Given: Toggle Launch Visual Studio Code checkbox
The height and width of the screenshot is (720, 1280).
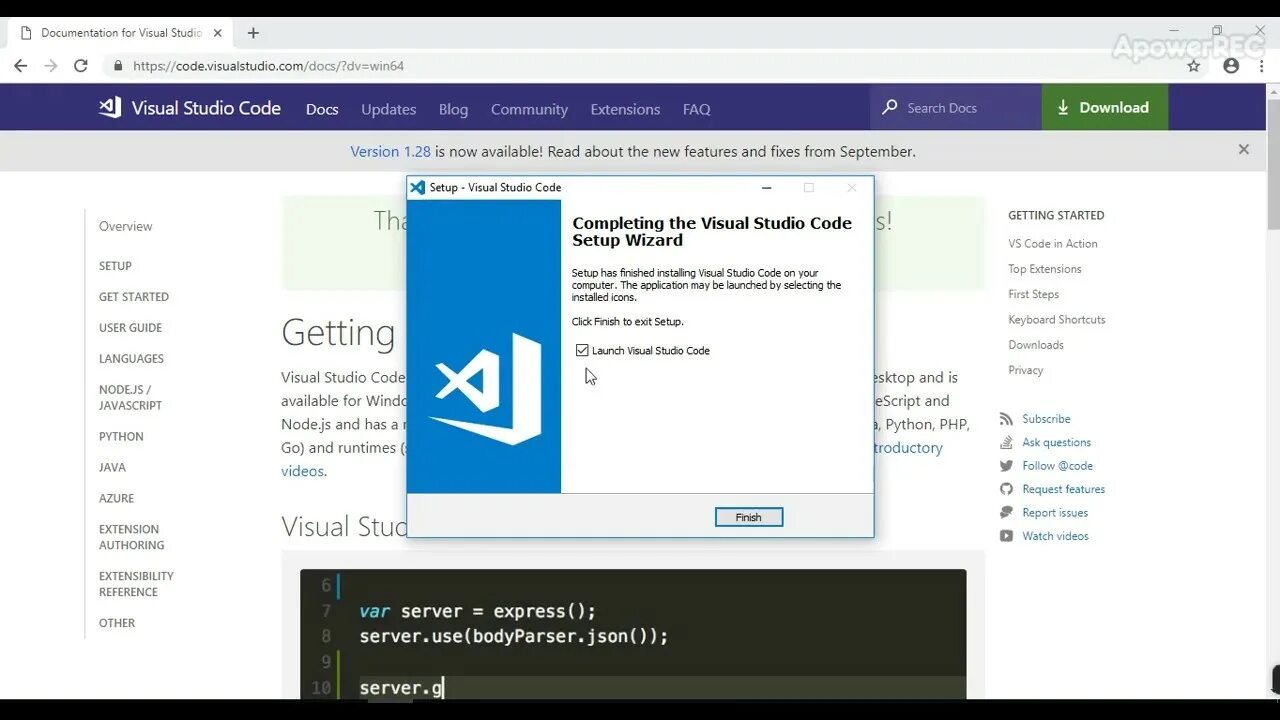Looking at the screenshot, I should (x=582, y=350).
